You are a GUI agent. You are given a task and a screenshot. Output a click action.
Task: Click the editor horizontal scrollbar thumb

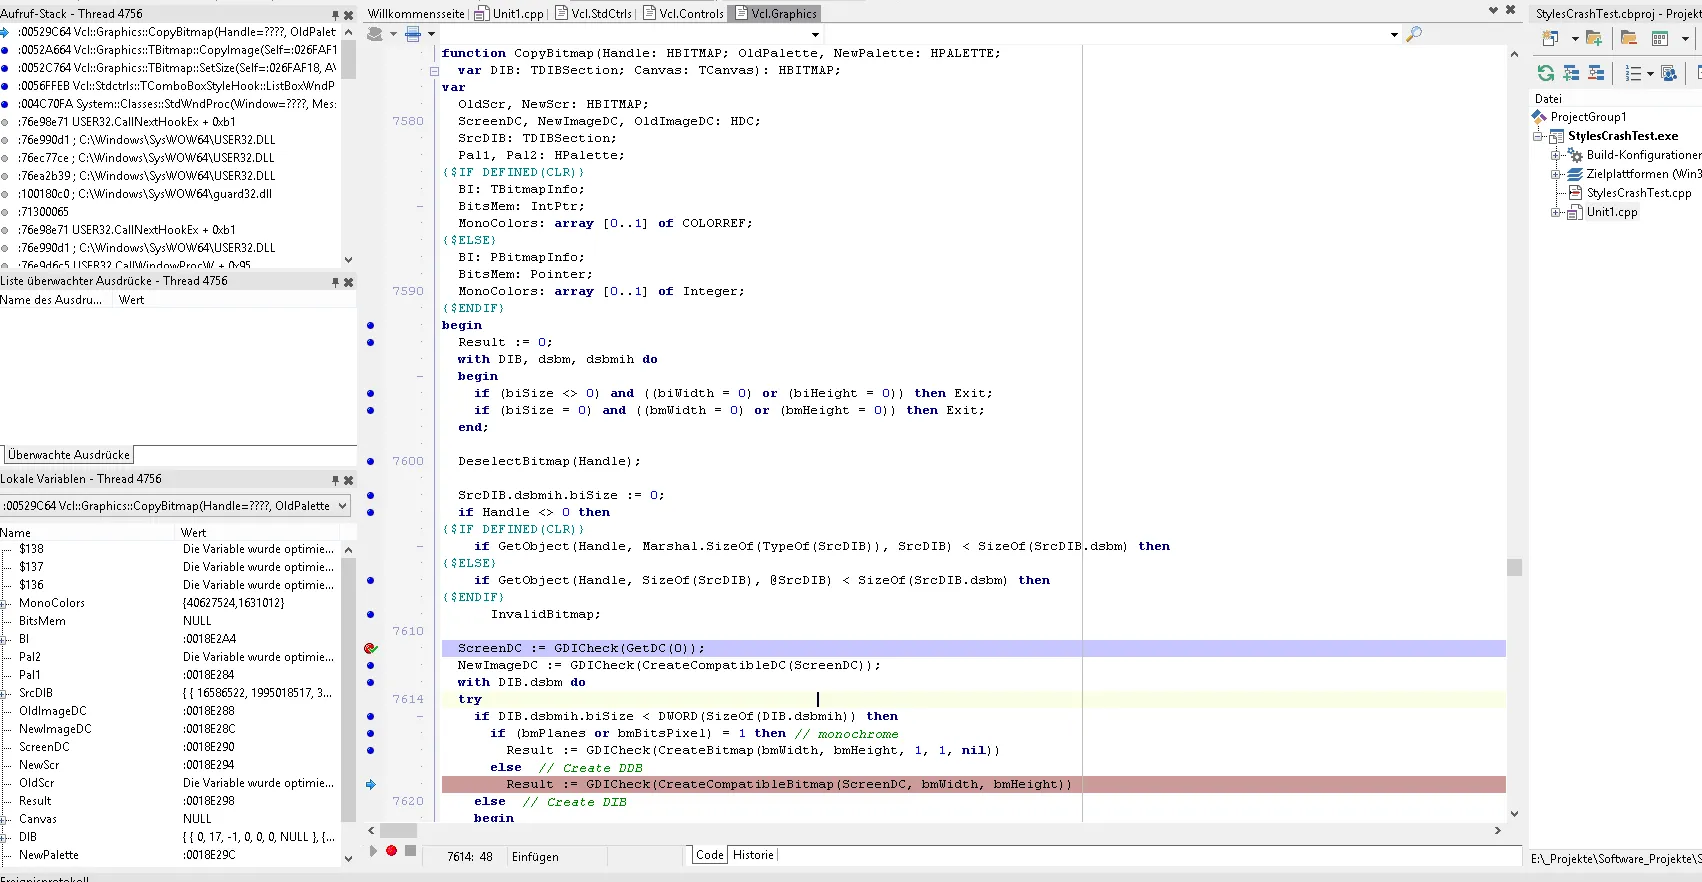(x=398, y=830)
